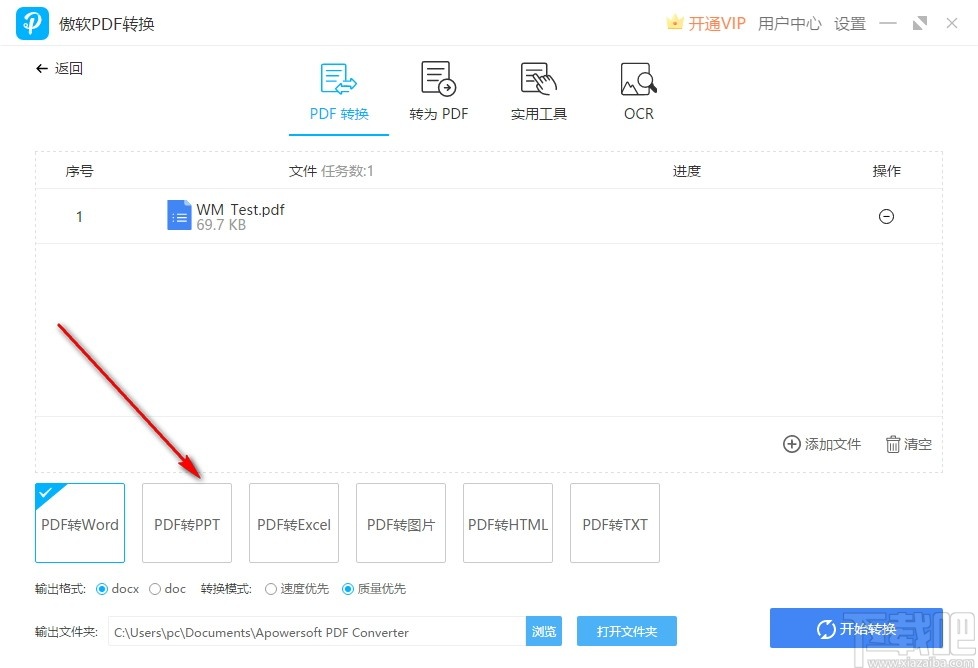Select PDF转PPT conversion type
The height and width of the screenshot is (668, 978).
pyautogui.click(x=186, y=522)
